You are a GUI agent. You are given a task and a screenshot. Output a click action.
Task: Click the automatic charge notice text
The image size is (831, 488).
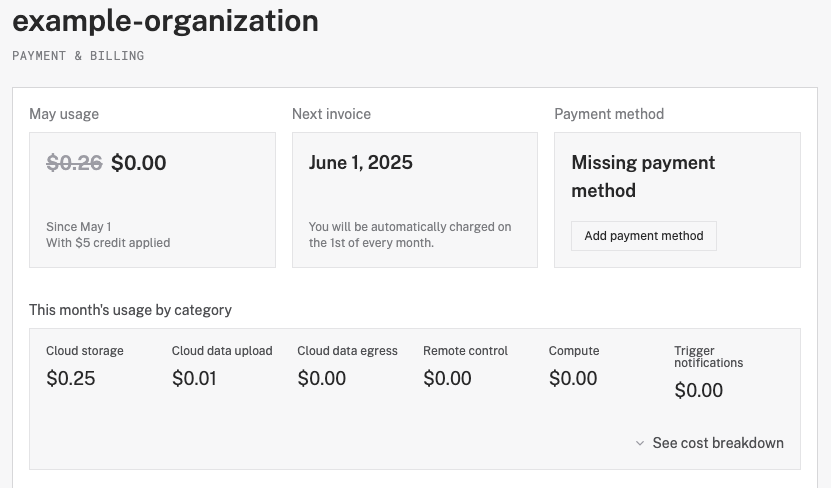click(410, 235)
